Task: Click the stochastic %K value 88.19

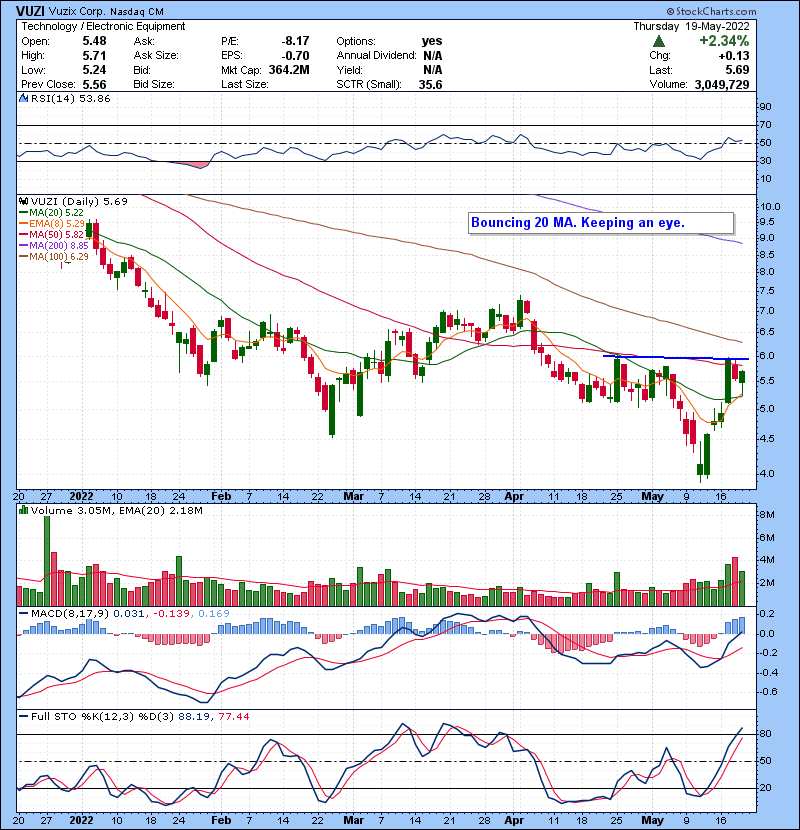Action: click(x=194, y=717)
